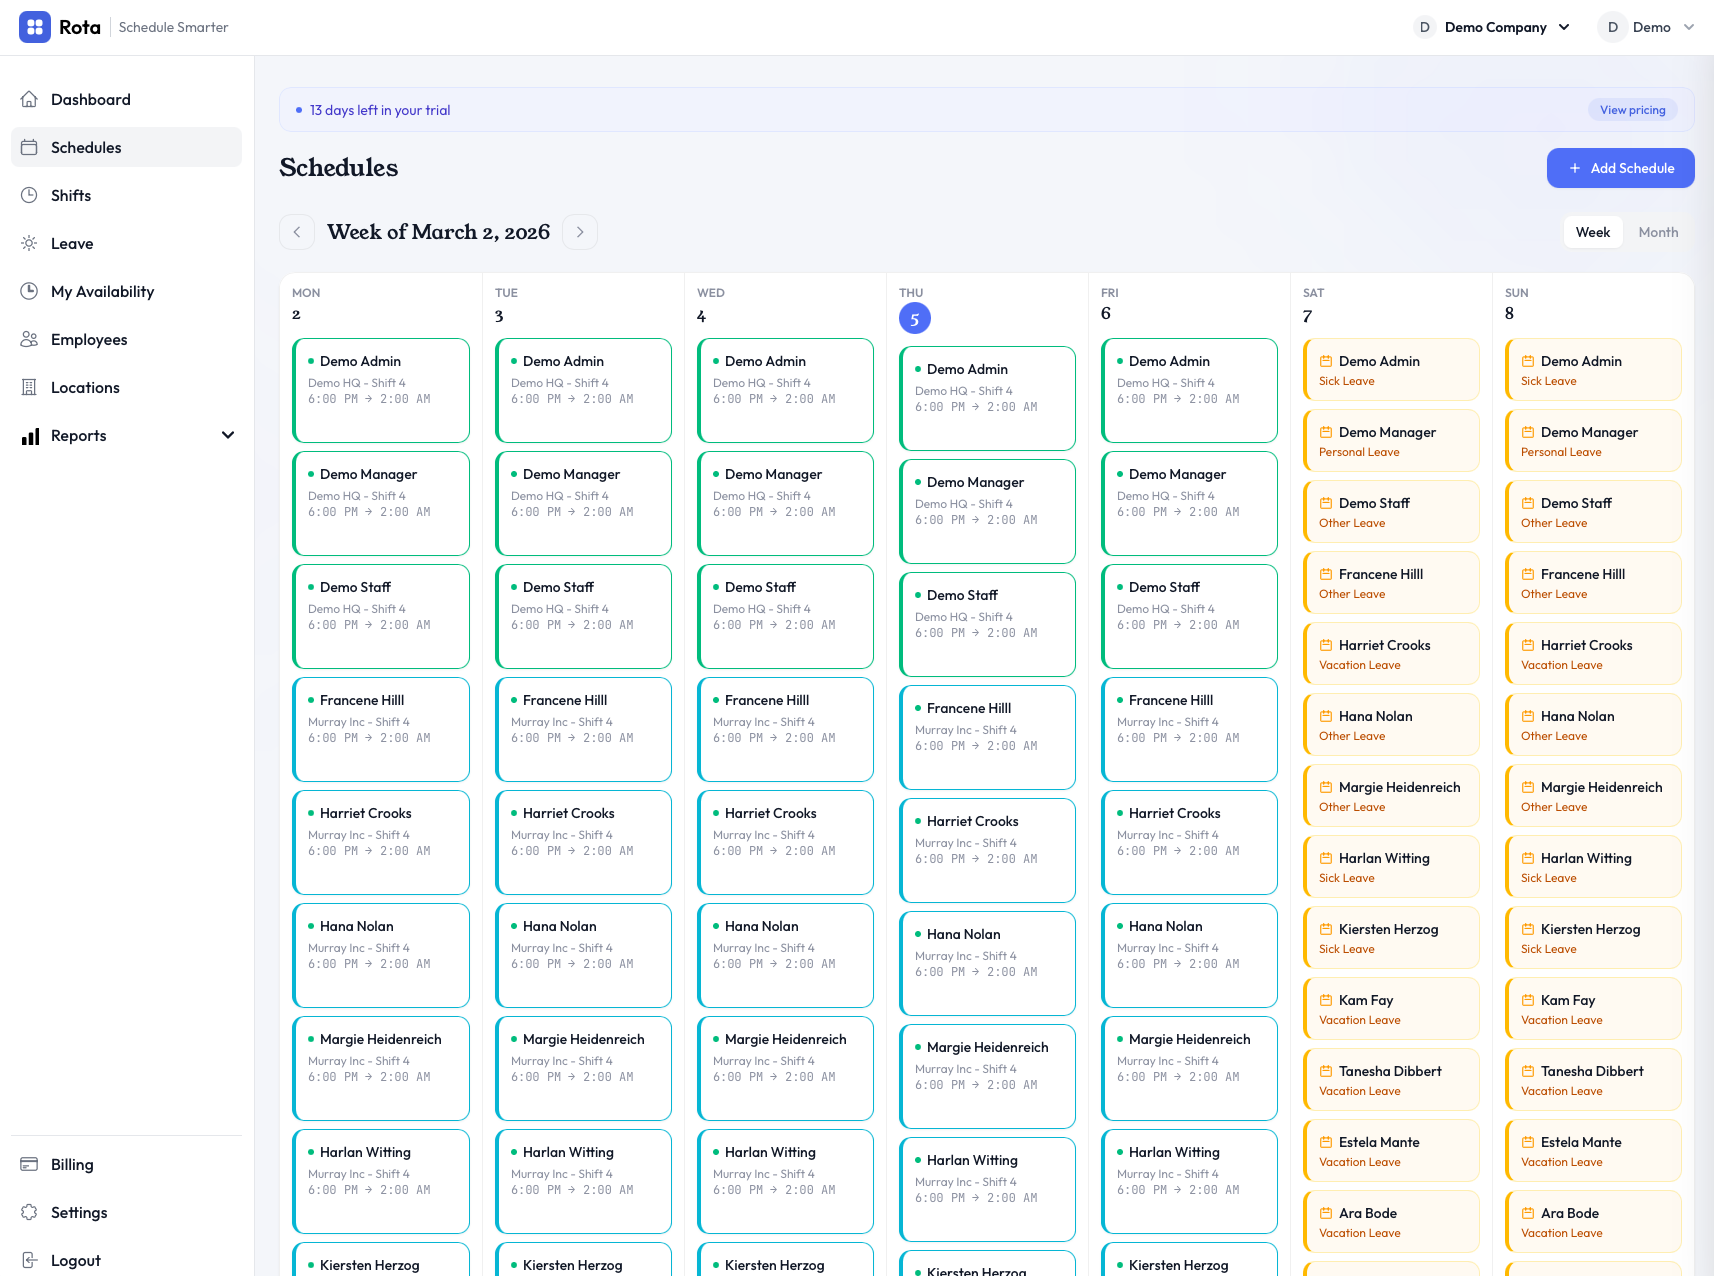Click the calendar icon on Harriet Crooks' vacation card

point(1327,645)
